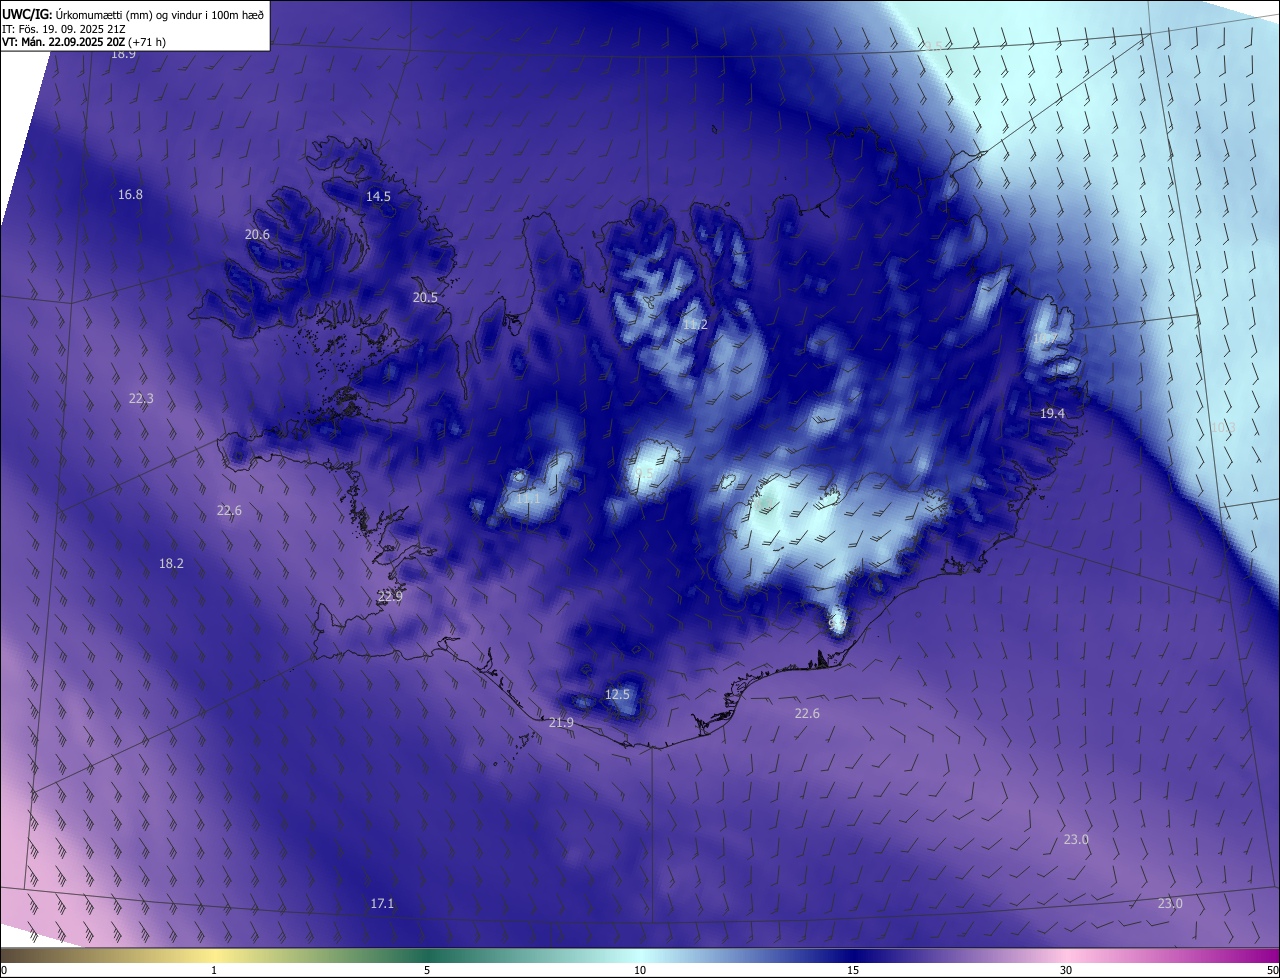Click the '5' tick label on color scale
This screenshot has height=978, width=1280.
[427, 970]
